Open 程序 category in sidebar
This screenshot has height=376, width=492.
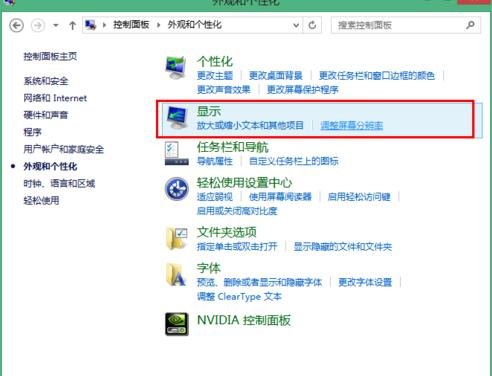click(32, 132)
